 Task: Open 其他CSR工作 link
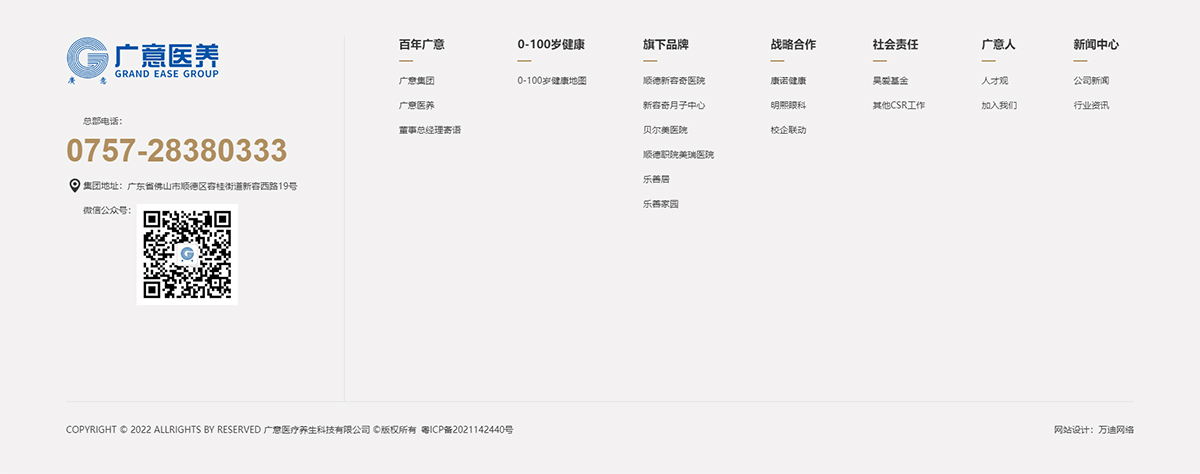[898, 105]
